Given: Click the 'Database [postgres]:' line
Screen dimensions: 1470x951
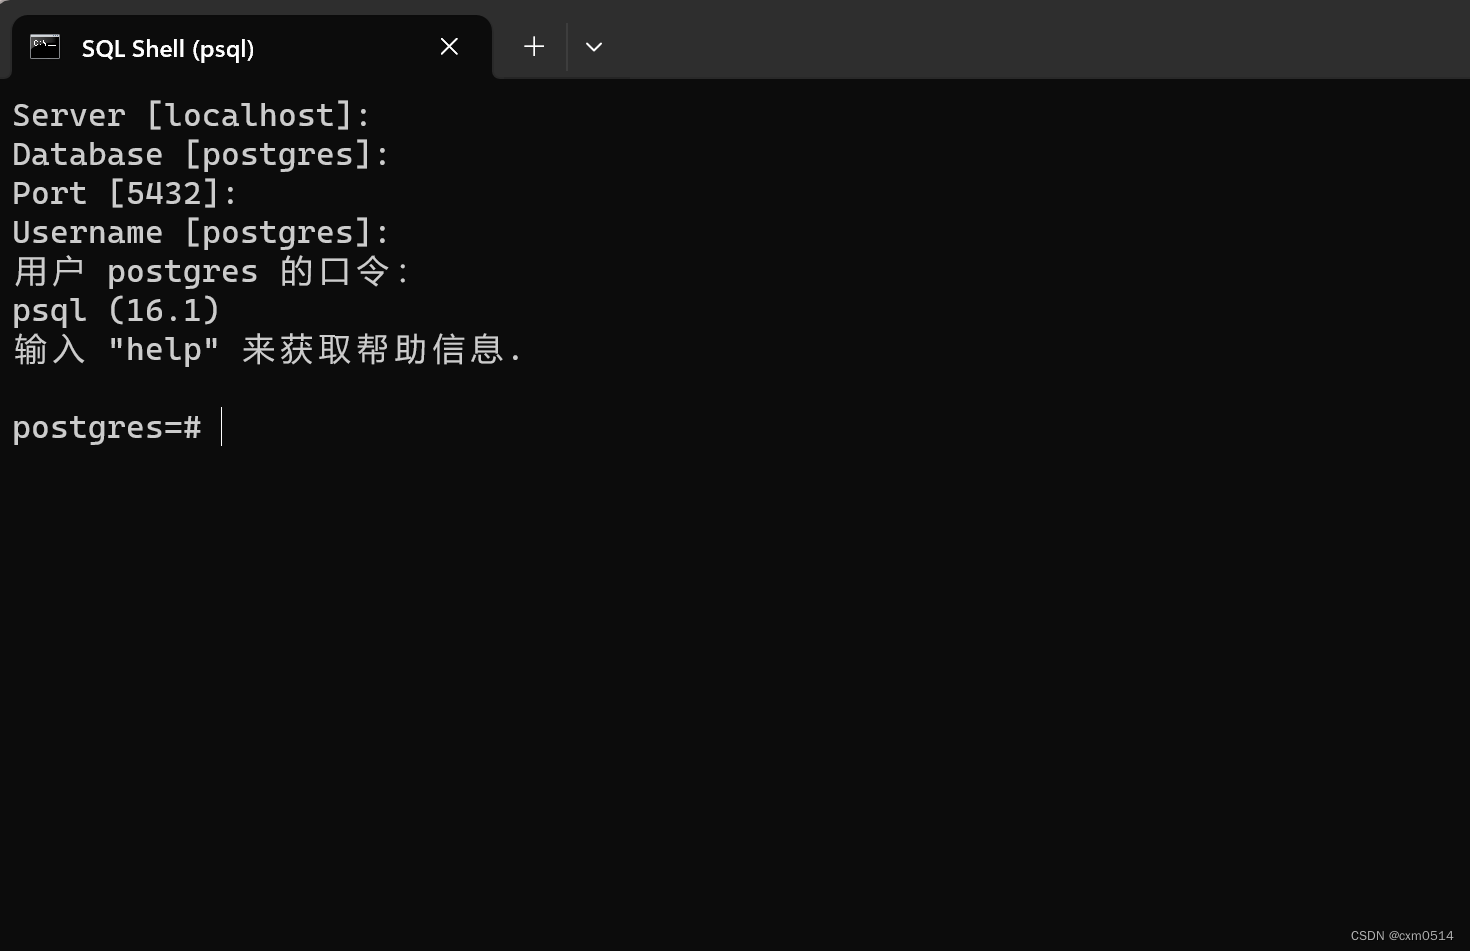Looking at the screenshot, I should (198, 153).
